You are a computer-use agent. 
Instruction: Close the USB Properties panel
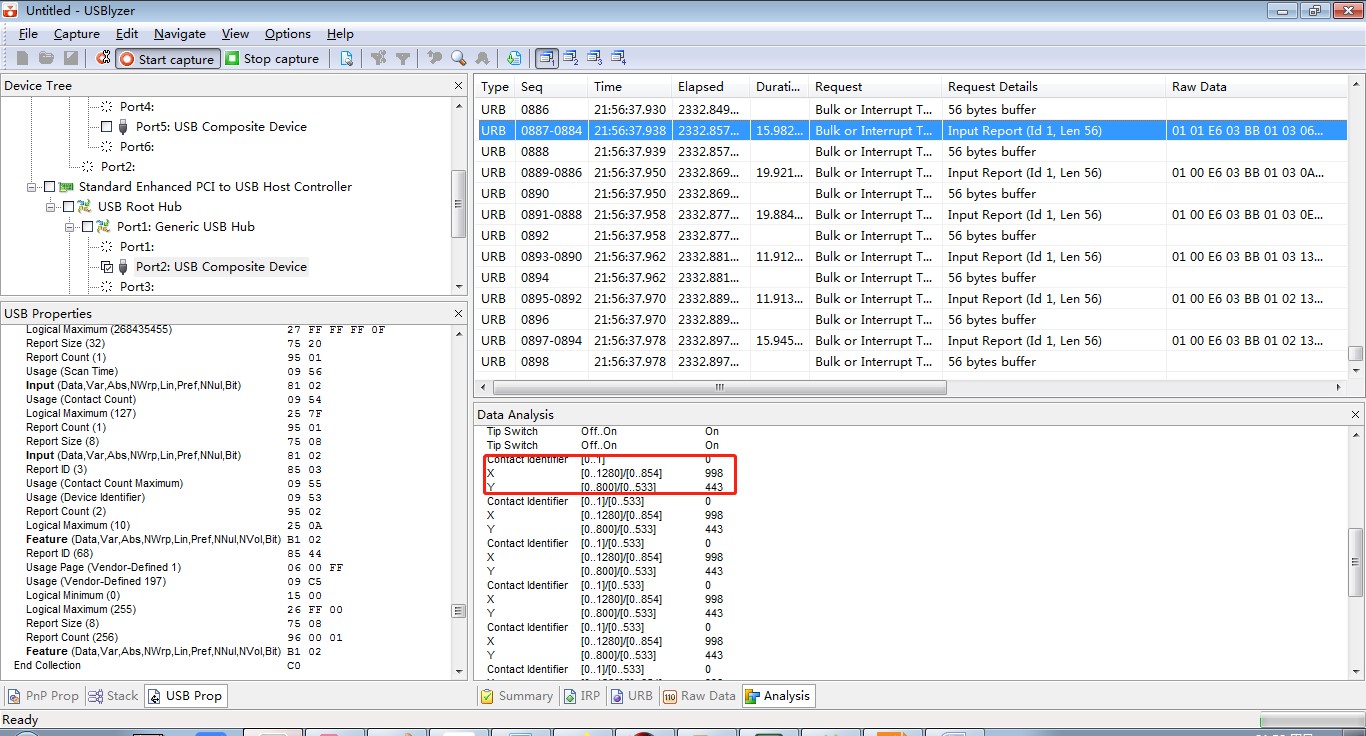click(459, 314)
